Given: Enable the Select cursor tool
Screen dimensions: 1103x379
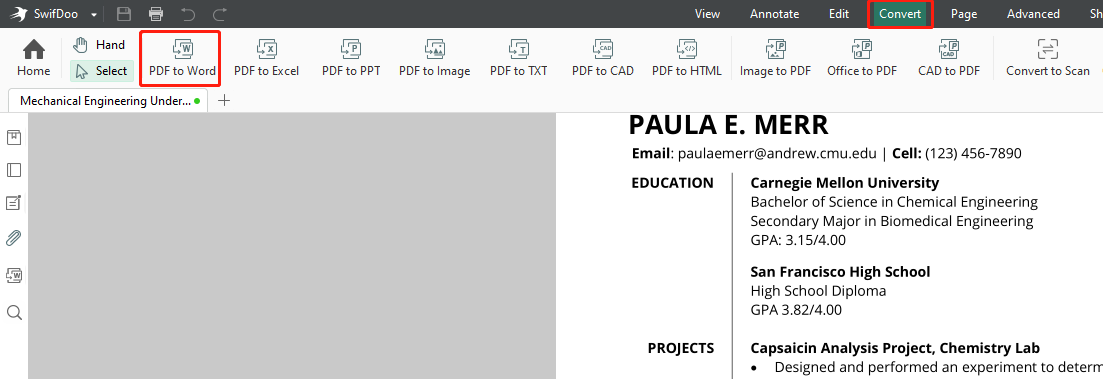Looking at the screenshot, I should tap(101, 71).
